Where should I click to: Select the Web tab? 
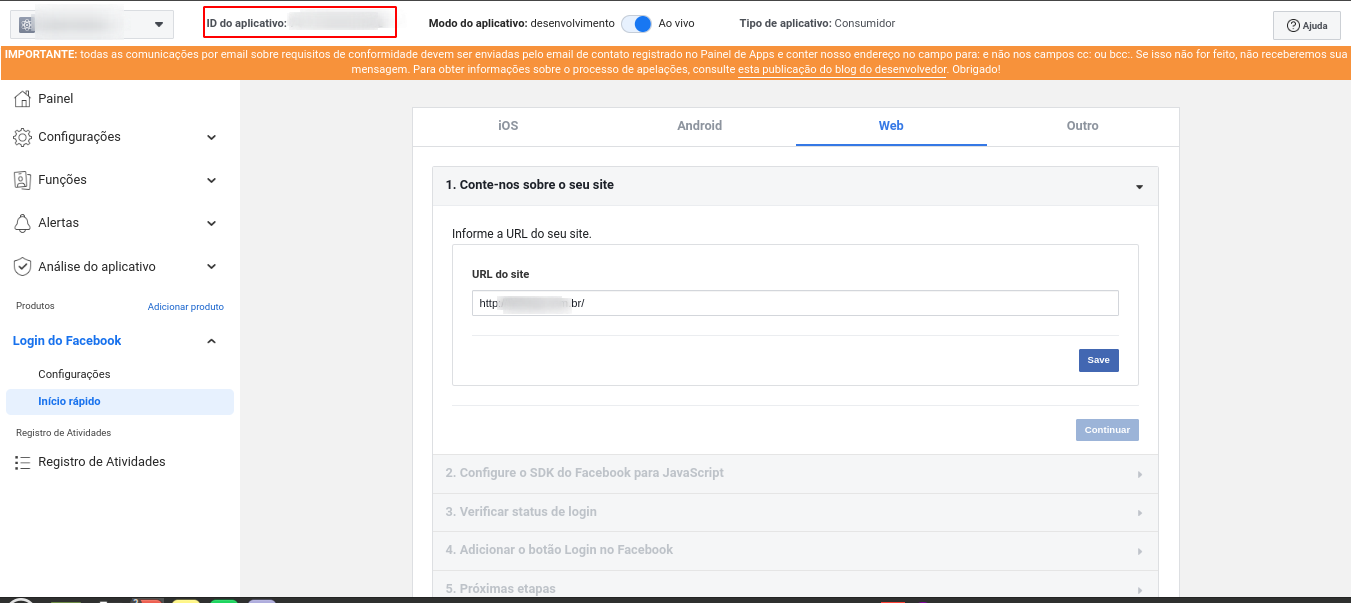891,126
